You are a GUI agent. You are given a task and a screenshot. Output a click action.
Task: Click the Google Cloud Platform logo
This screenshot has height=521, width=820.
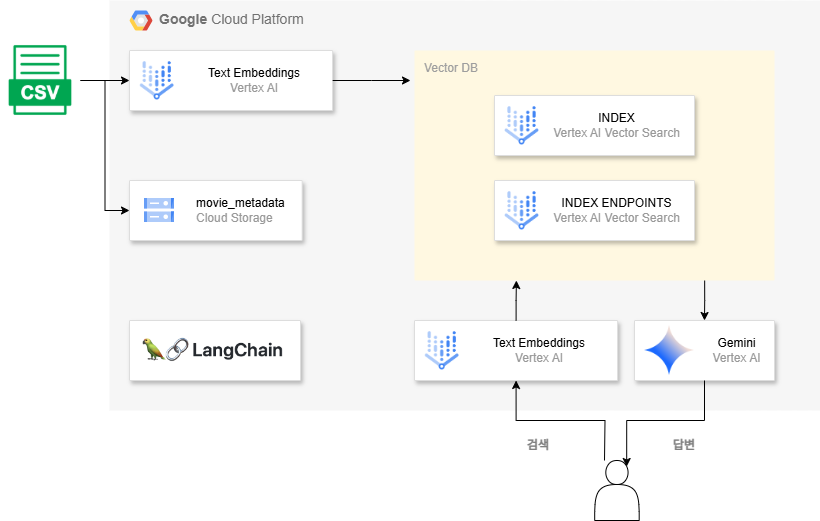point(141,20)
